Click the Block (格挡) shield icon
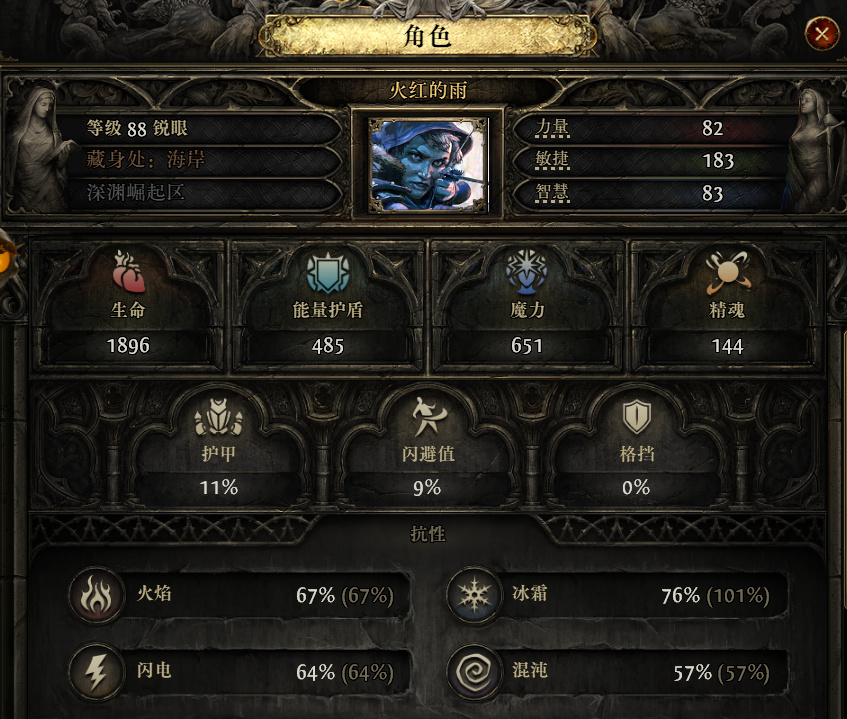This screenshot has height=719, width=847. click(x=636, y=416)
